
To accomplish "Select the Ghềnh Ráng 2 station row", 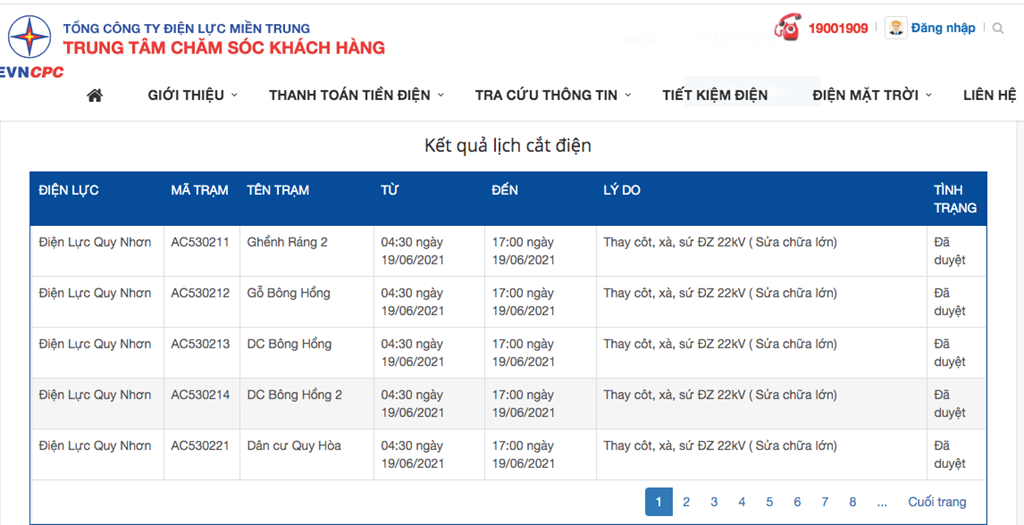I will (x=508, y=251).
